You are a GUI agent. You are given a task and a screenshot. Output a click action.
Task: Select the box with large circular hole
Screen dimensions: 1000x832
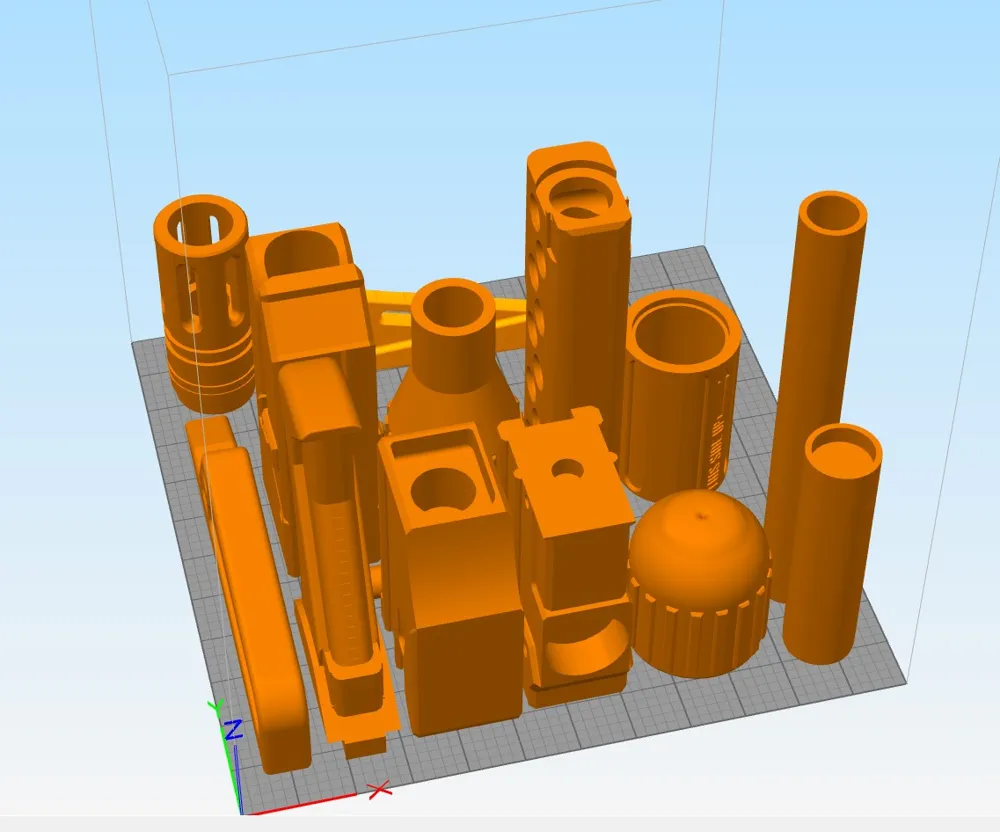tap(456, 580)
